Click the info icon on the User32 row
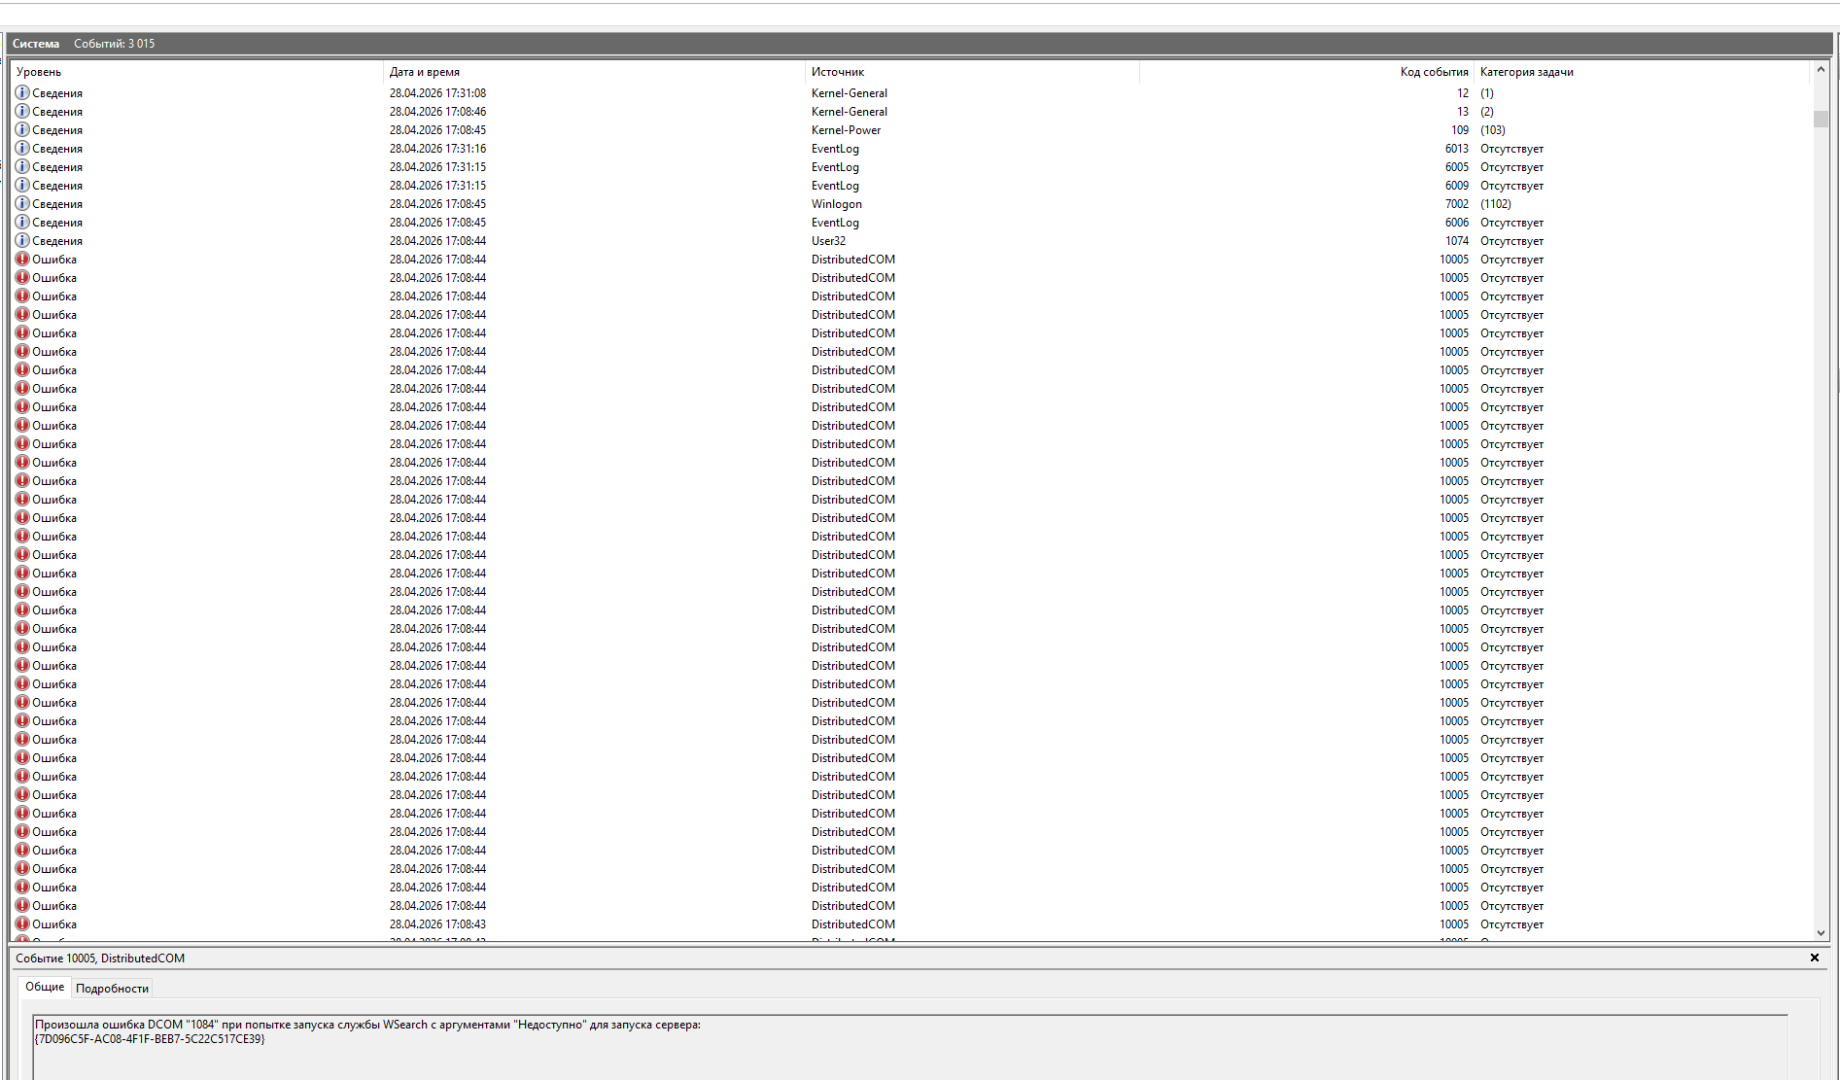 [22, 241]
